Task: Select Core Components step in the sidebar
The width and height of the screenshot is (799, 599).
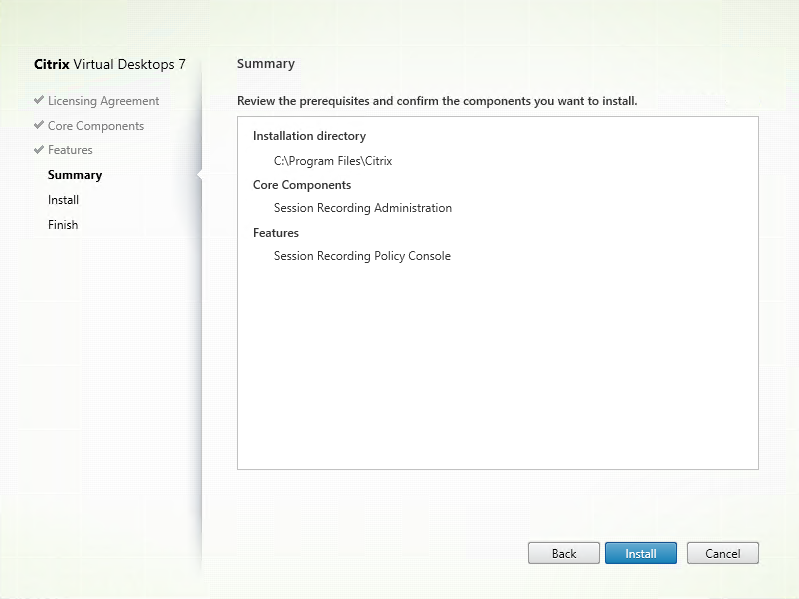Action: coord(95,126)
